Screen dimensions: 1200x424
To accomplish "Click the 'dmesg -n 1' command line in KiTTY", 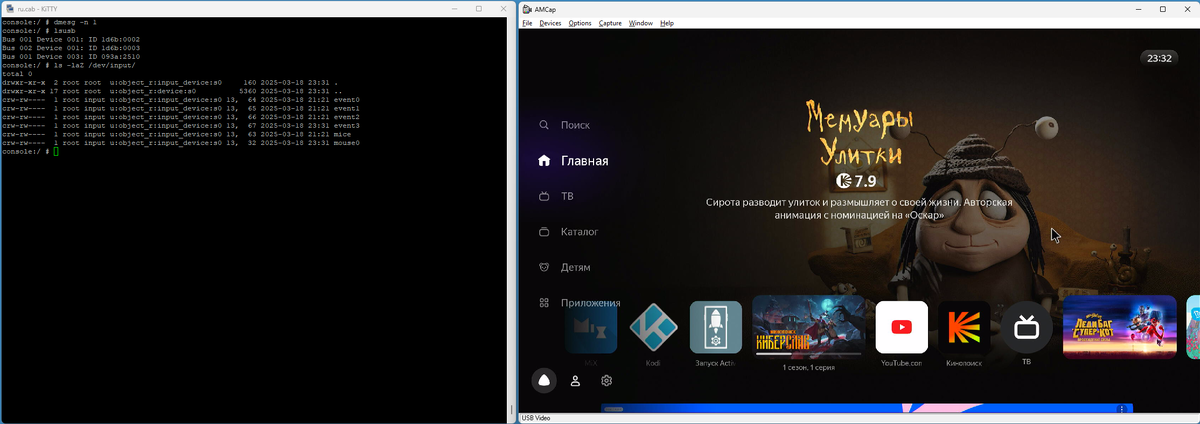I will (x=50, y=21).
